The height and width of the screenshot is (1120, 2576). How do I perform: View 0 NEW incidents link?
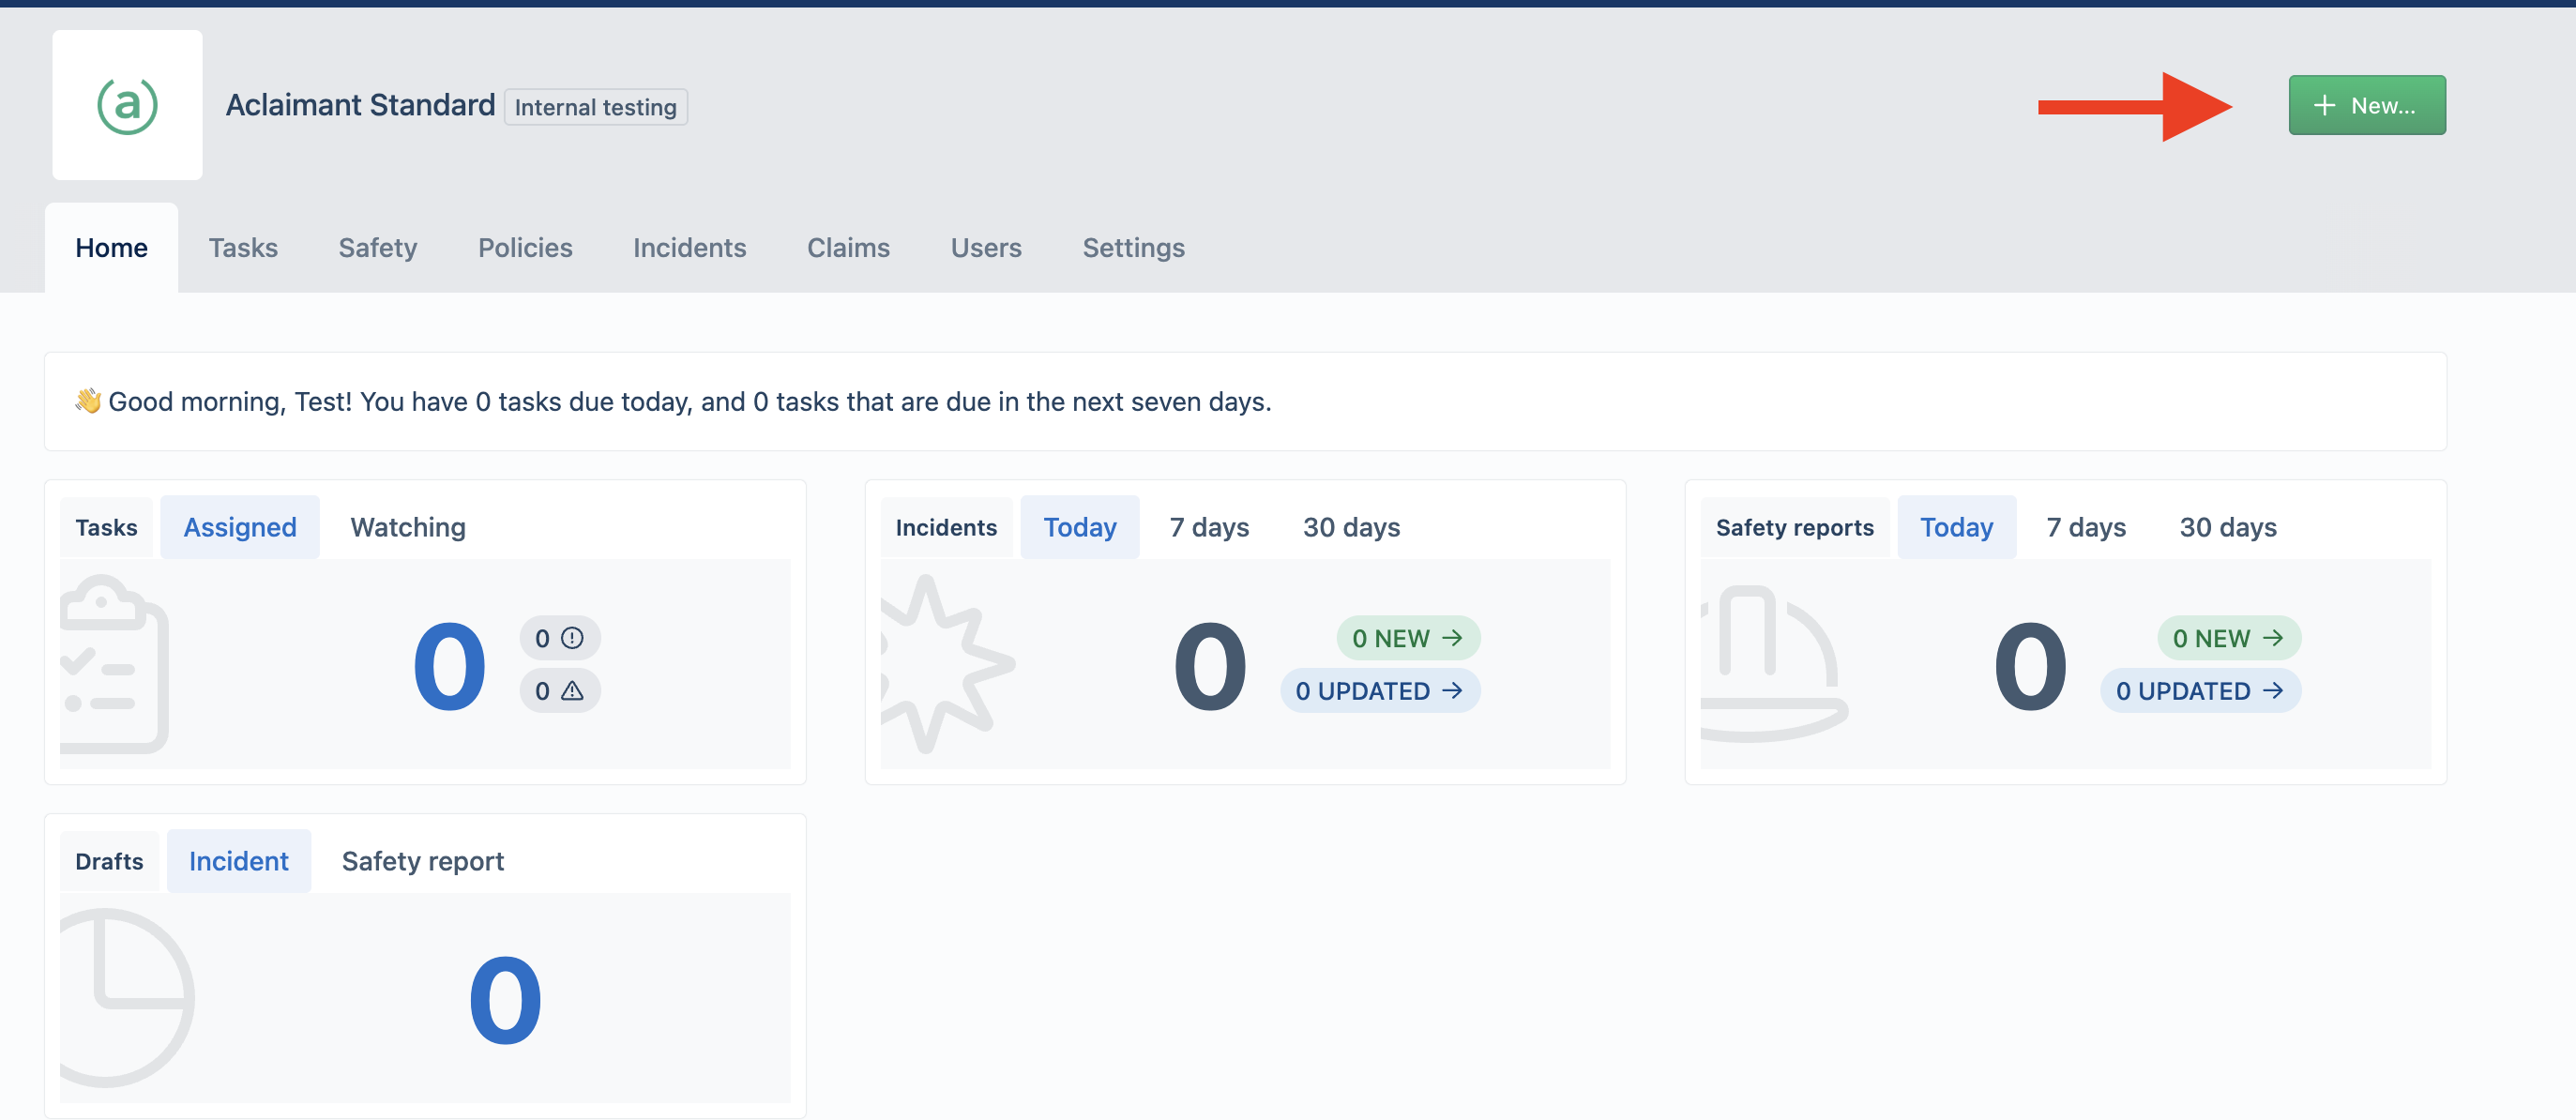coord(1408,638)
